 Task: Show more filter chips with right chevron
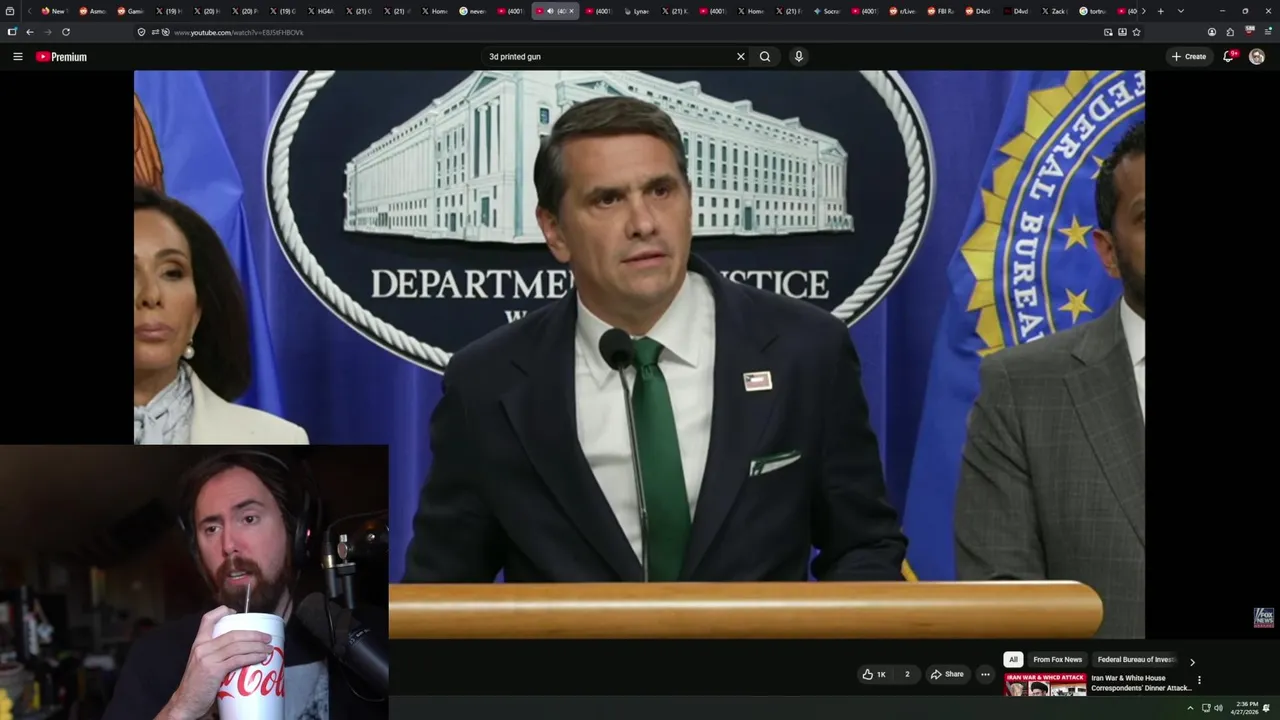coord(1192,662)
